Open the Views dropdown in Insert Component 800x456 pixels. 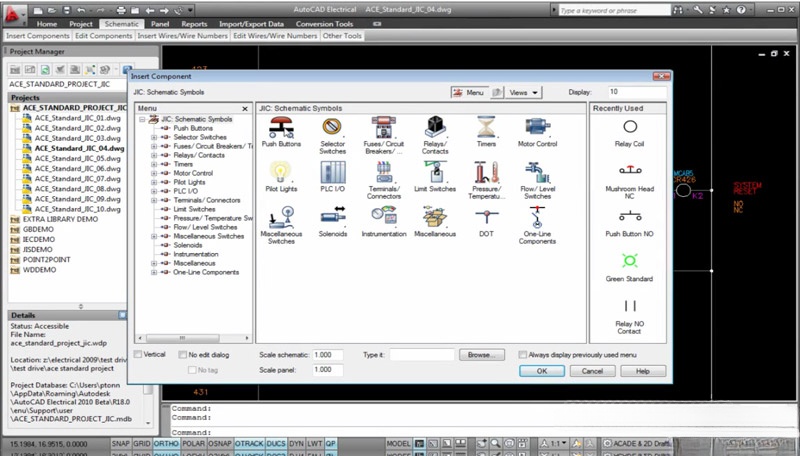[523, 92]
